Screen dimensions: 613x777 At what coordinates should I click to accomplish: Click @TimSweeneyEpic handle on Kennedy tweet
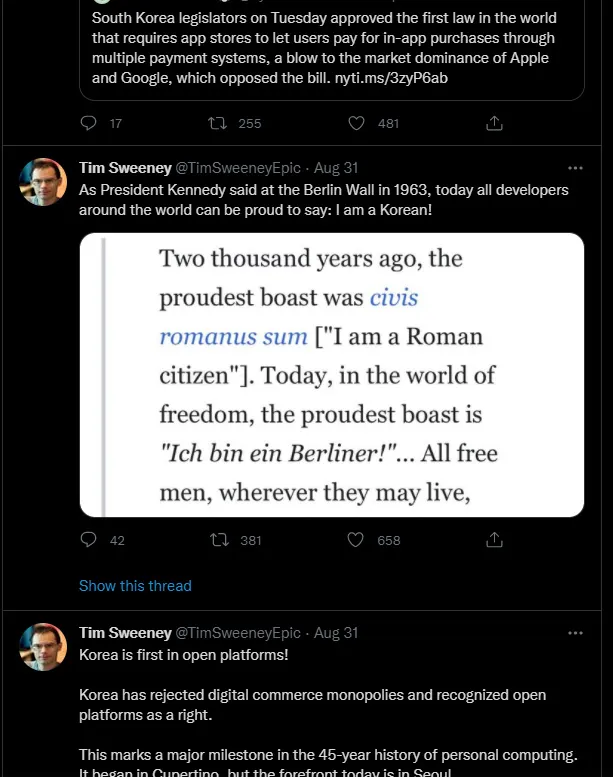238,168
